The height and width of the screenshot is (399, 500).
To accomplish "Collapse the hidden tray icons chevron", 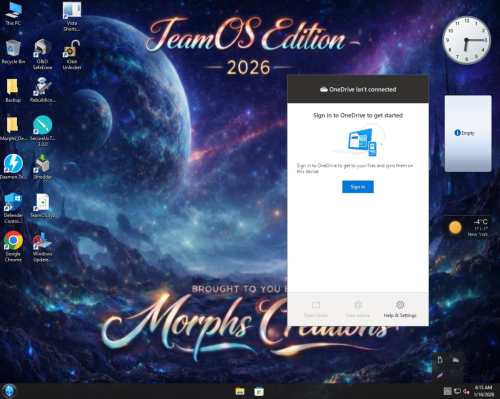I will pyautogui.click(x=448, y=391).
